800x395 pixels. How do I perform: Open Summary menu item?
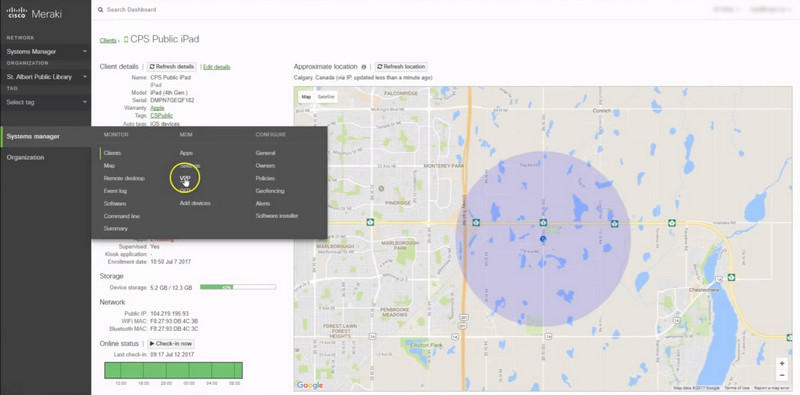click(115, 229)
